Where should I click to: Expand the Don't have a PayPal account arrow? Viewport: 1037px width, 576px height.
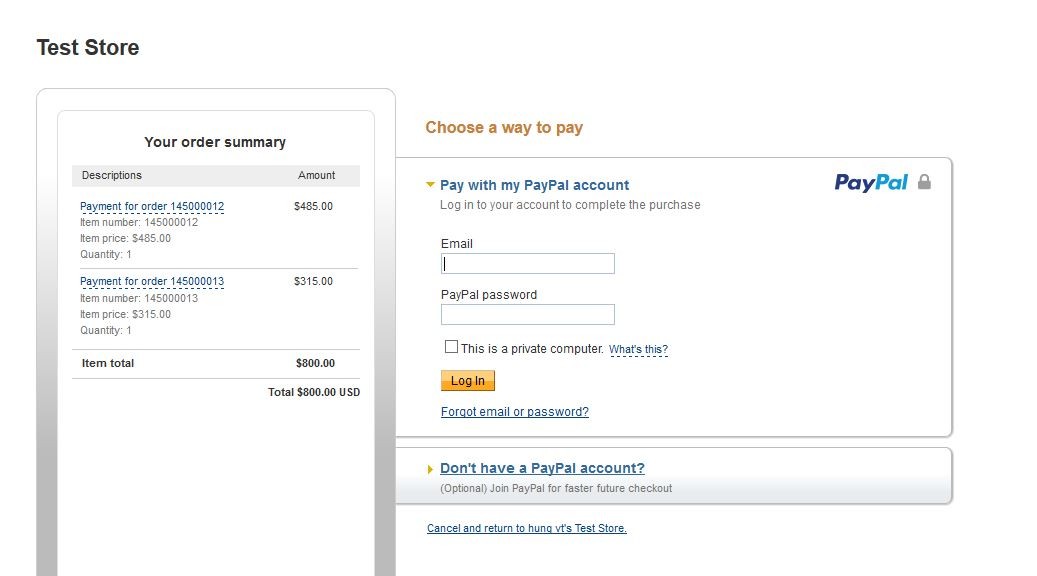coord(430,469)
